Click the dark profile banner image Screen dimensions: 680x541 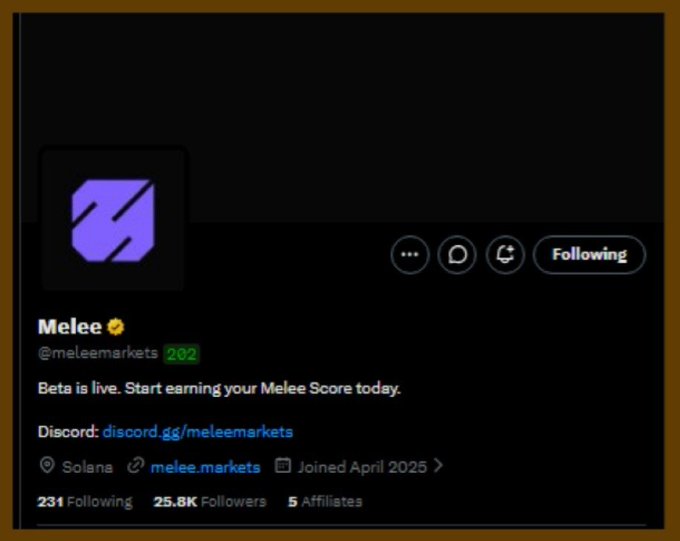[343, 117]
